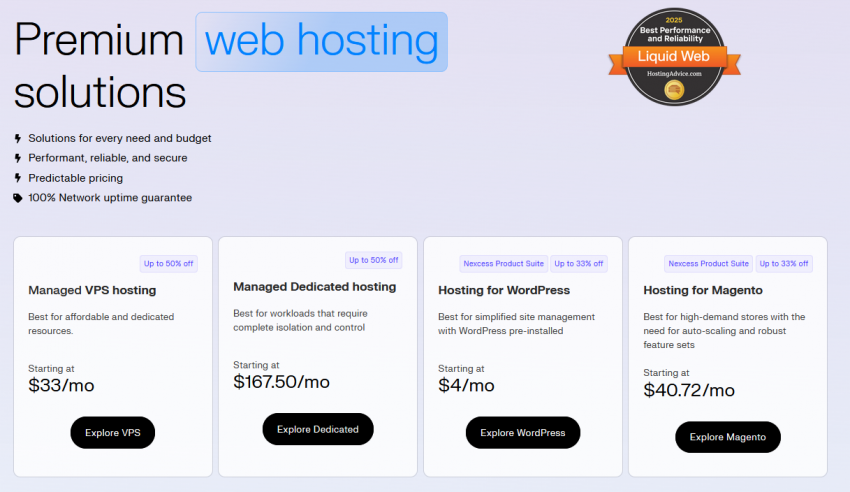Select the Managed VPS hosting title
Screen dimensions: 850x492
click(x=92, y=291)
